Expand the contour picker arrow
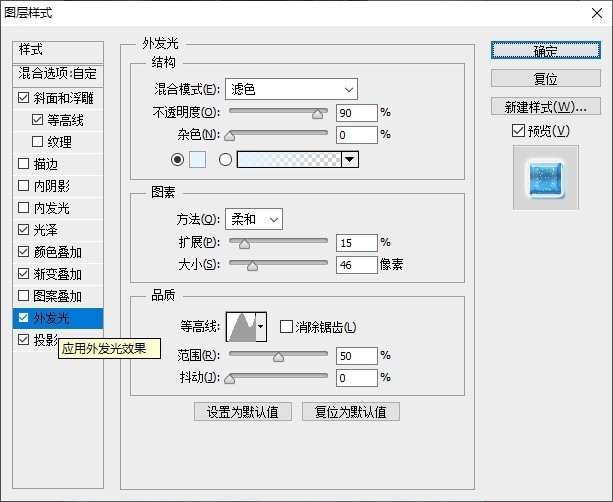The image size is (613, 502). pyautogui.click(x=262, y=326)
